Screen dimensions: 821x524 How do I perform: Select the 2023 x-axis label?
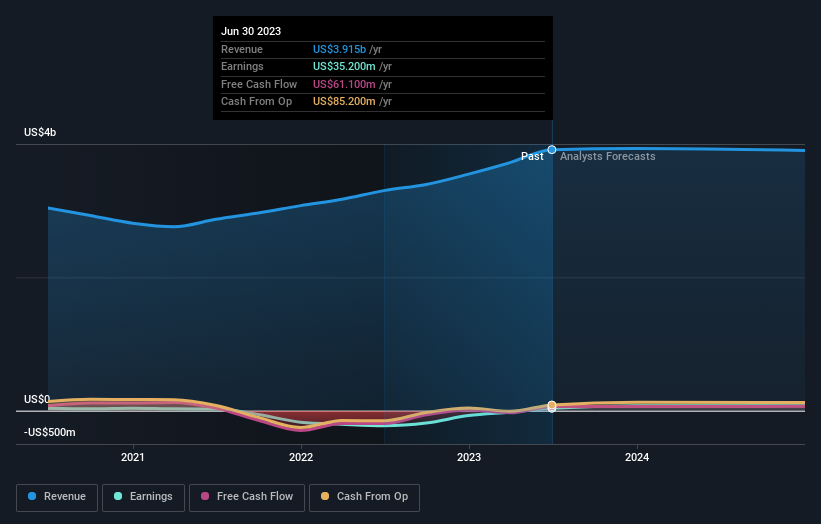469,457
